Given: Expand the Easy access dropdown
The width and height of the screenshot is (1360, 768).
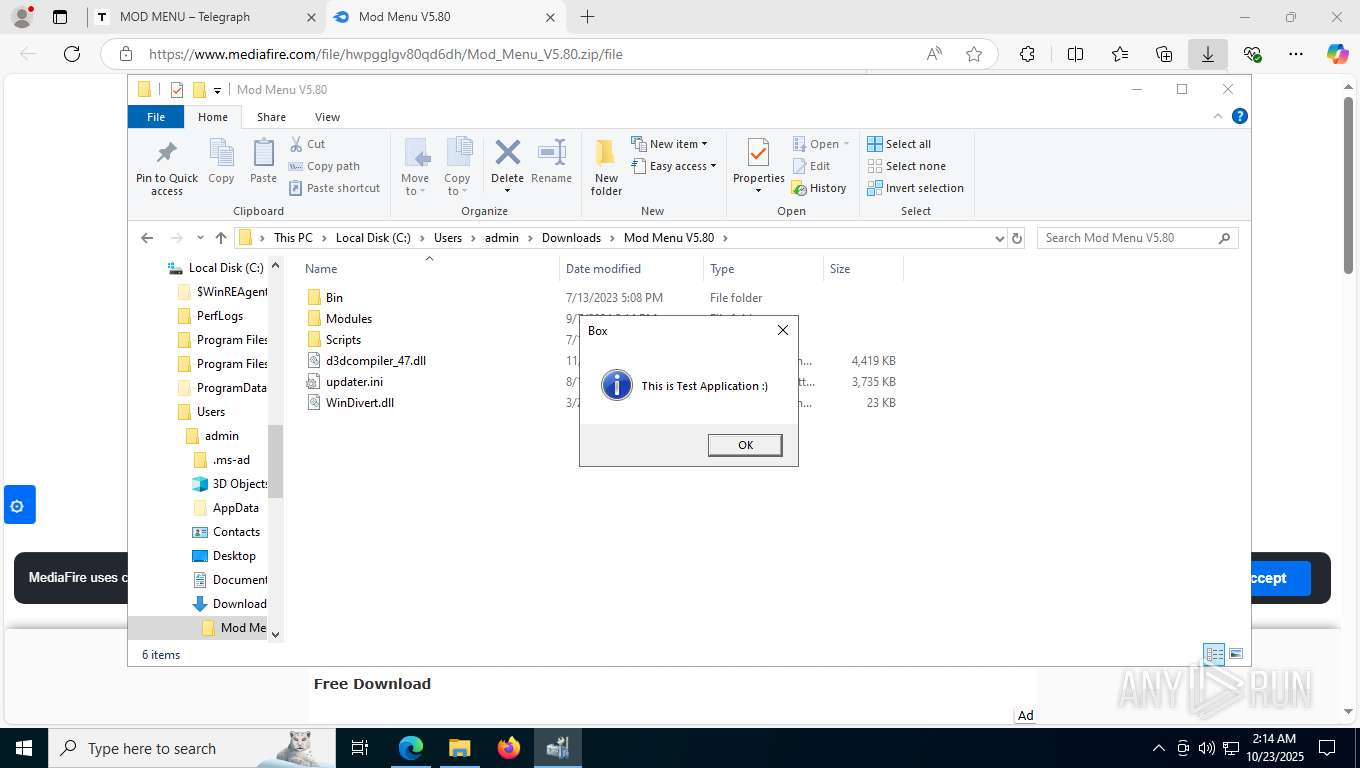Looking at the screenshot, I should (674, 166).
